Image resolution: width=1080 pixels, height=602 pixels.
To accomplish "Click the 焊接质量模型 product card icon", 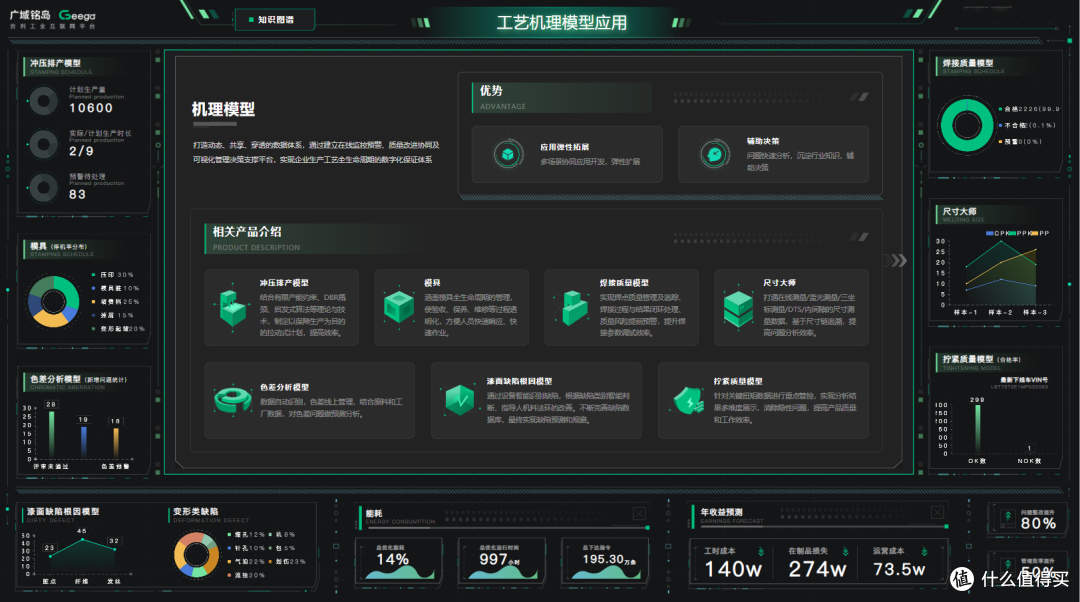I will [571, 307].
